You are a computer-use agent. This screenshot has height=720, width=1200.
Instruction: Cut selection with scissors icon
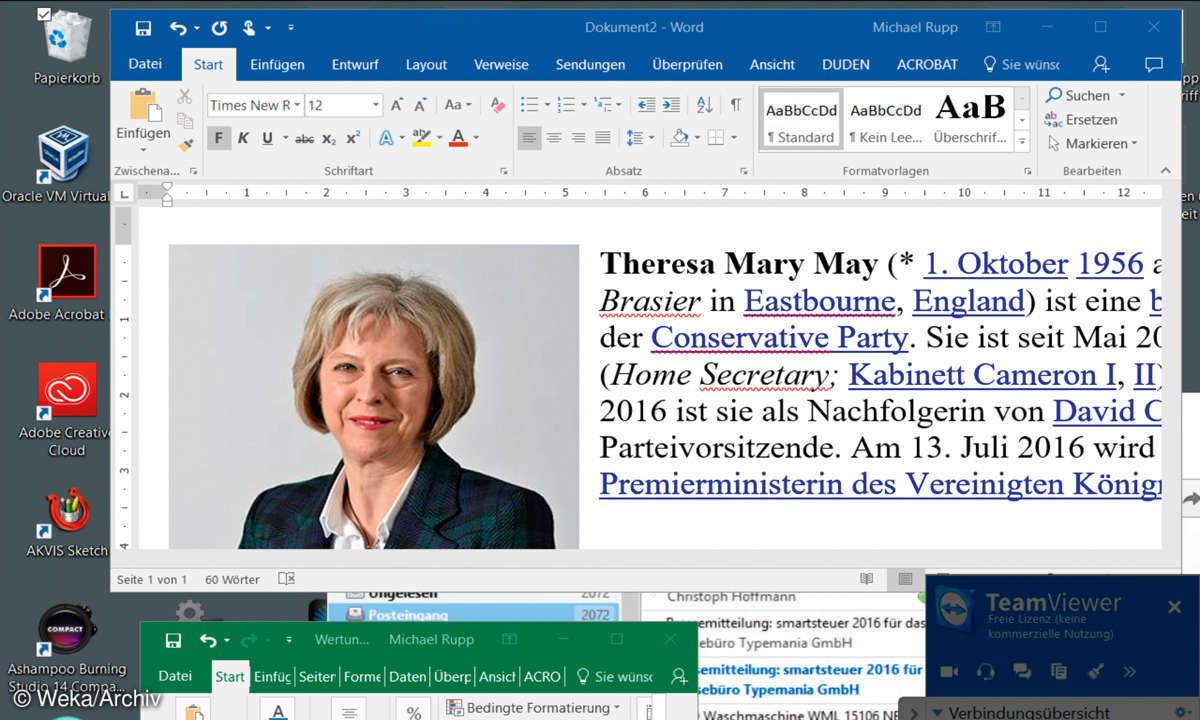point(184,96)
